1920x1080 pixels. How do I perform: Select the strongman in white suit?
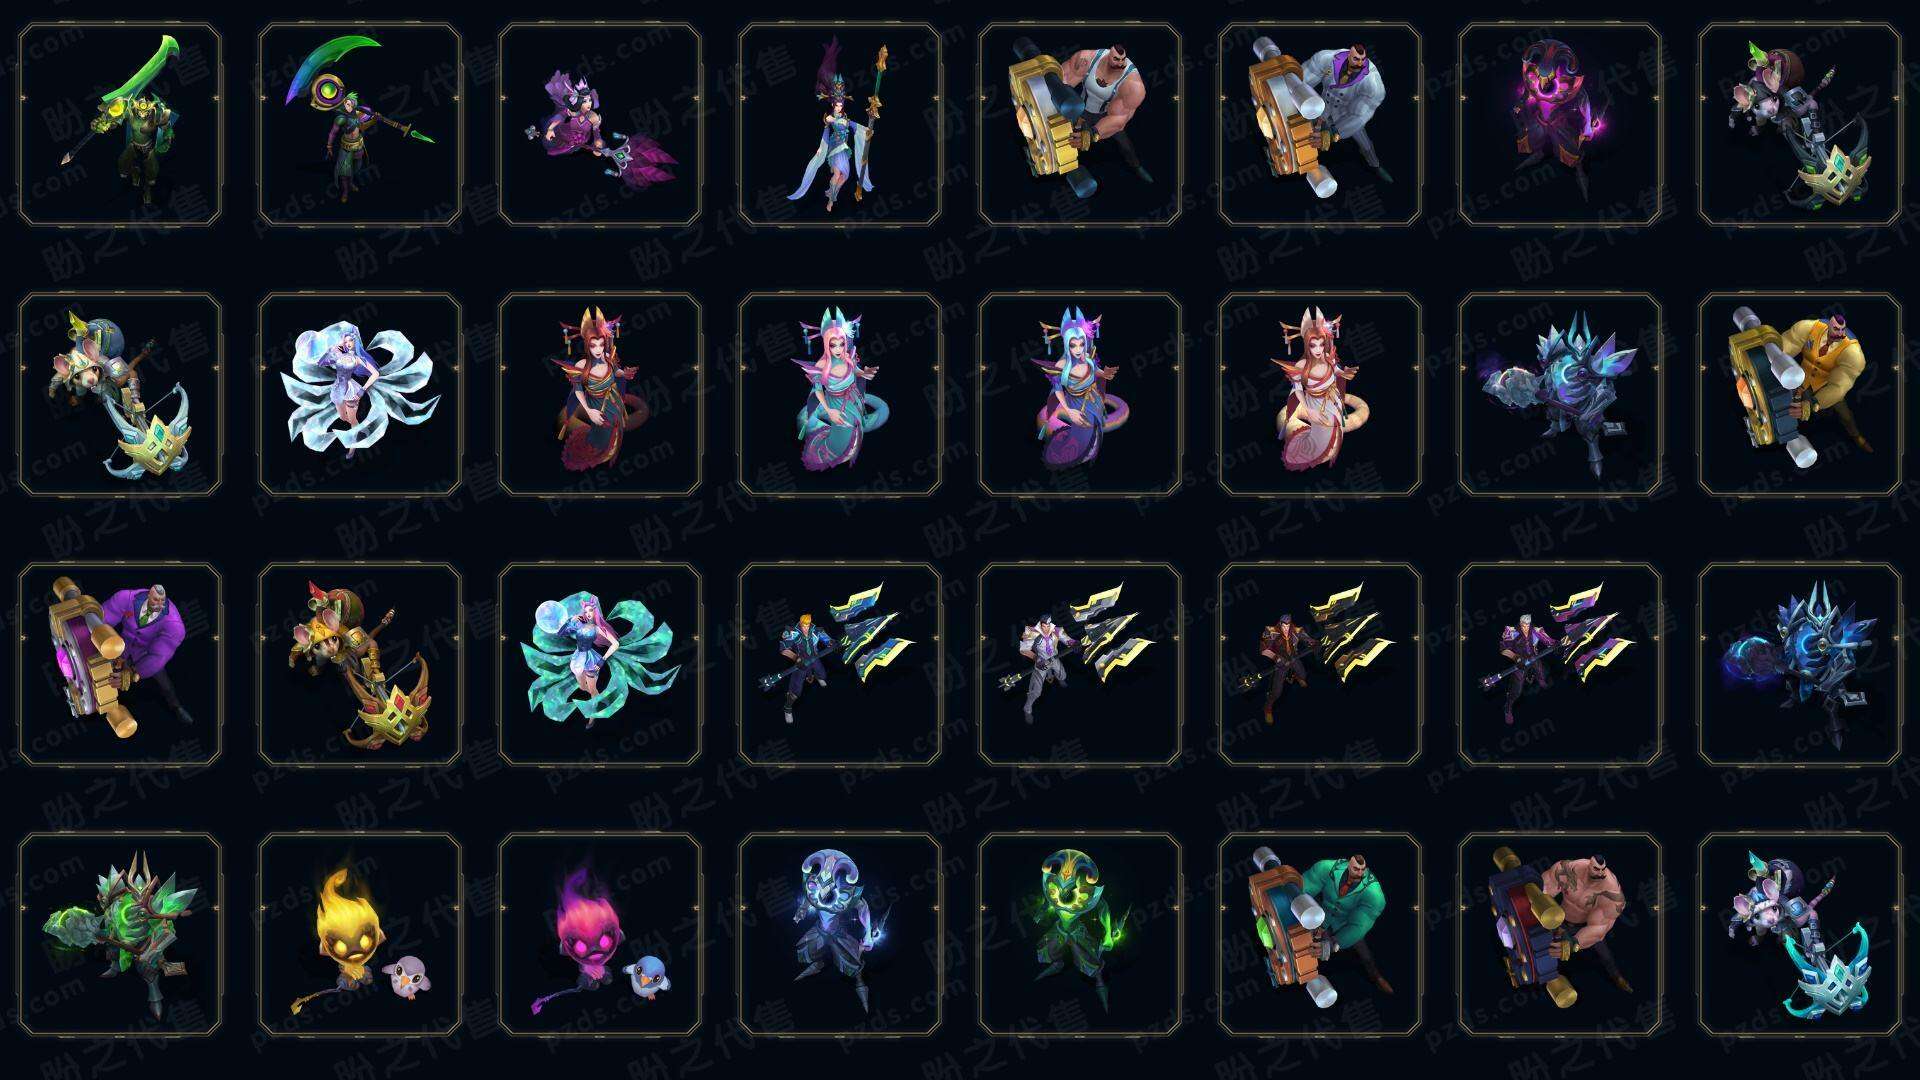tap(1320, 125)
